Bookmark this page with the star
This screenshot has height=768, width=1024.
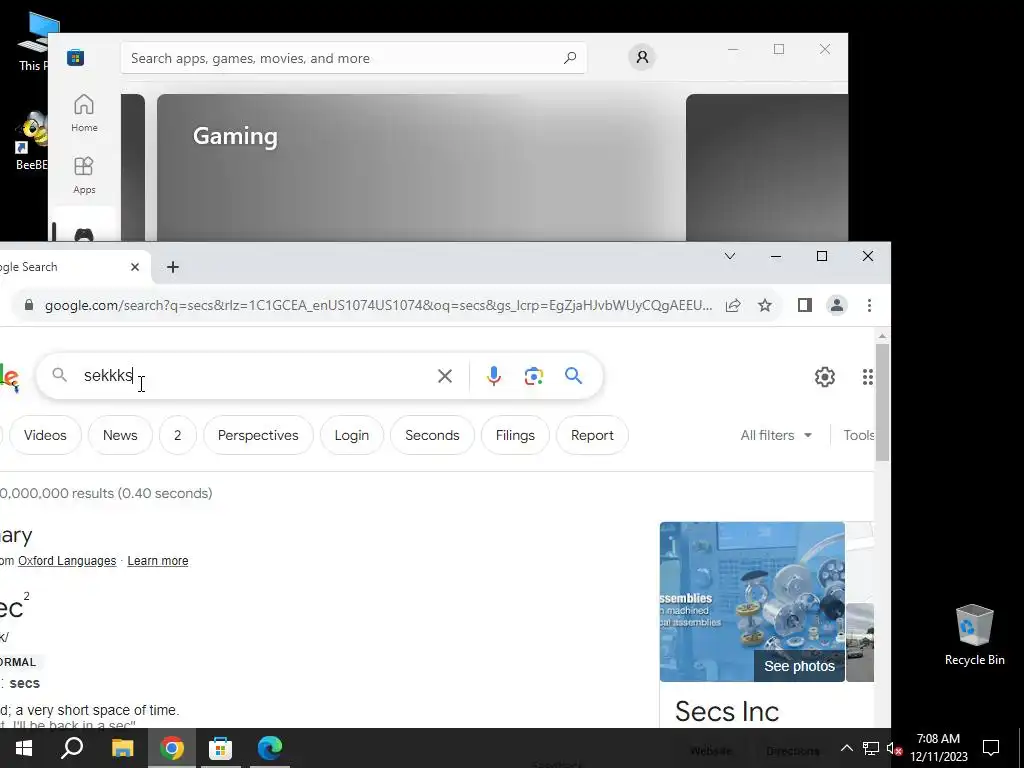click(x=765, y=305)
